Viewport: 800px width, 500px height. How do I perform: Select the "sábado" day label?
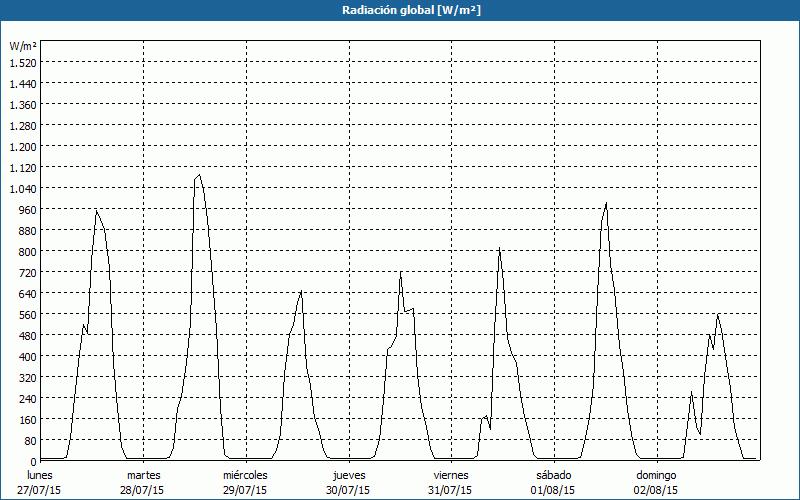(x=553, y=474)
